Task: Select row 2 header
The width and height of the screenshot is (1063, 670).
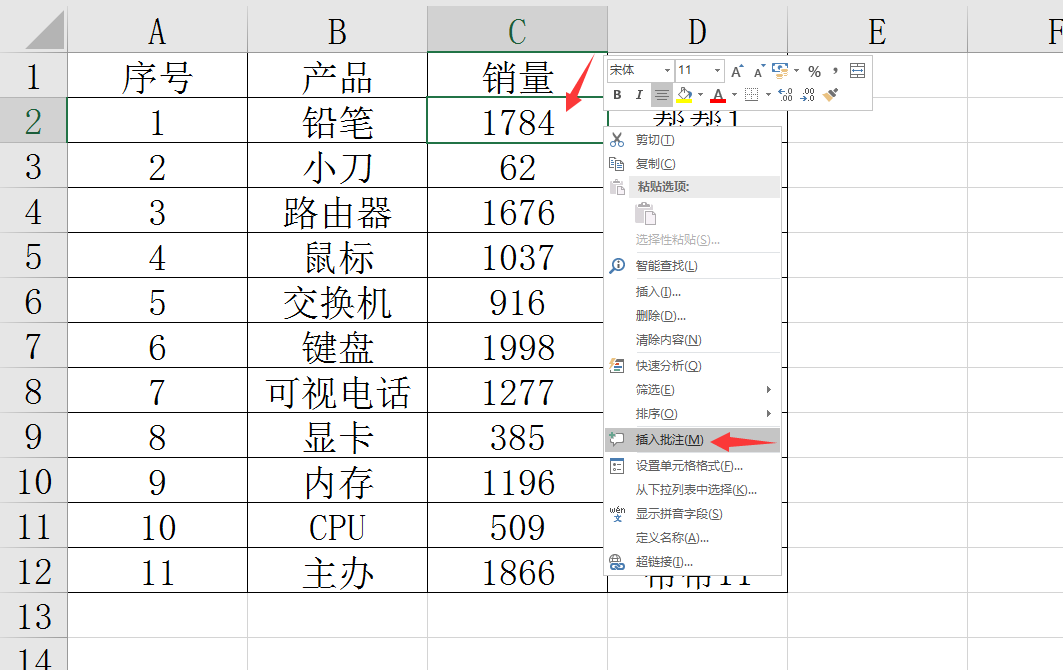Action: click(33, 120)
